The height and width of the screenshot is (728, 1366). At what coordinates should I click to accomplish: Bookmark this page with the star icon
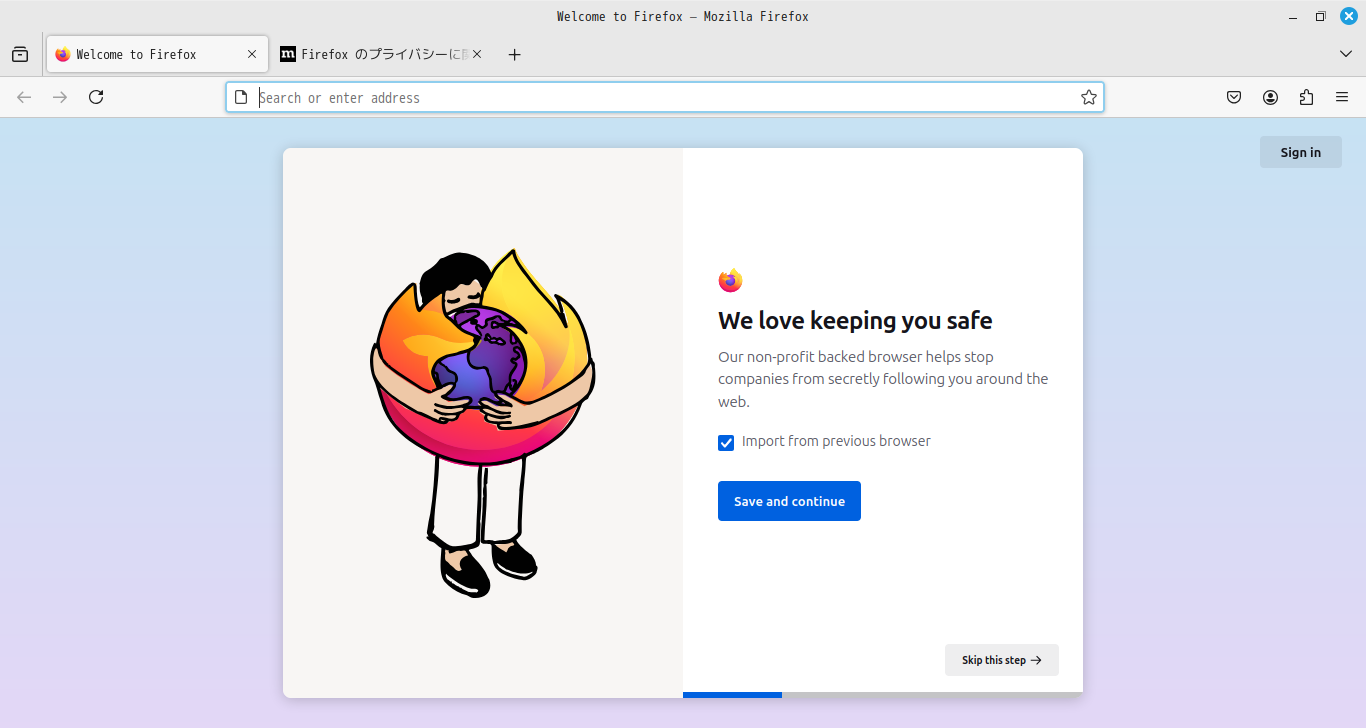click(x=1089, y=97)
